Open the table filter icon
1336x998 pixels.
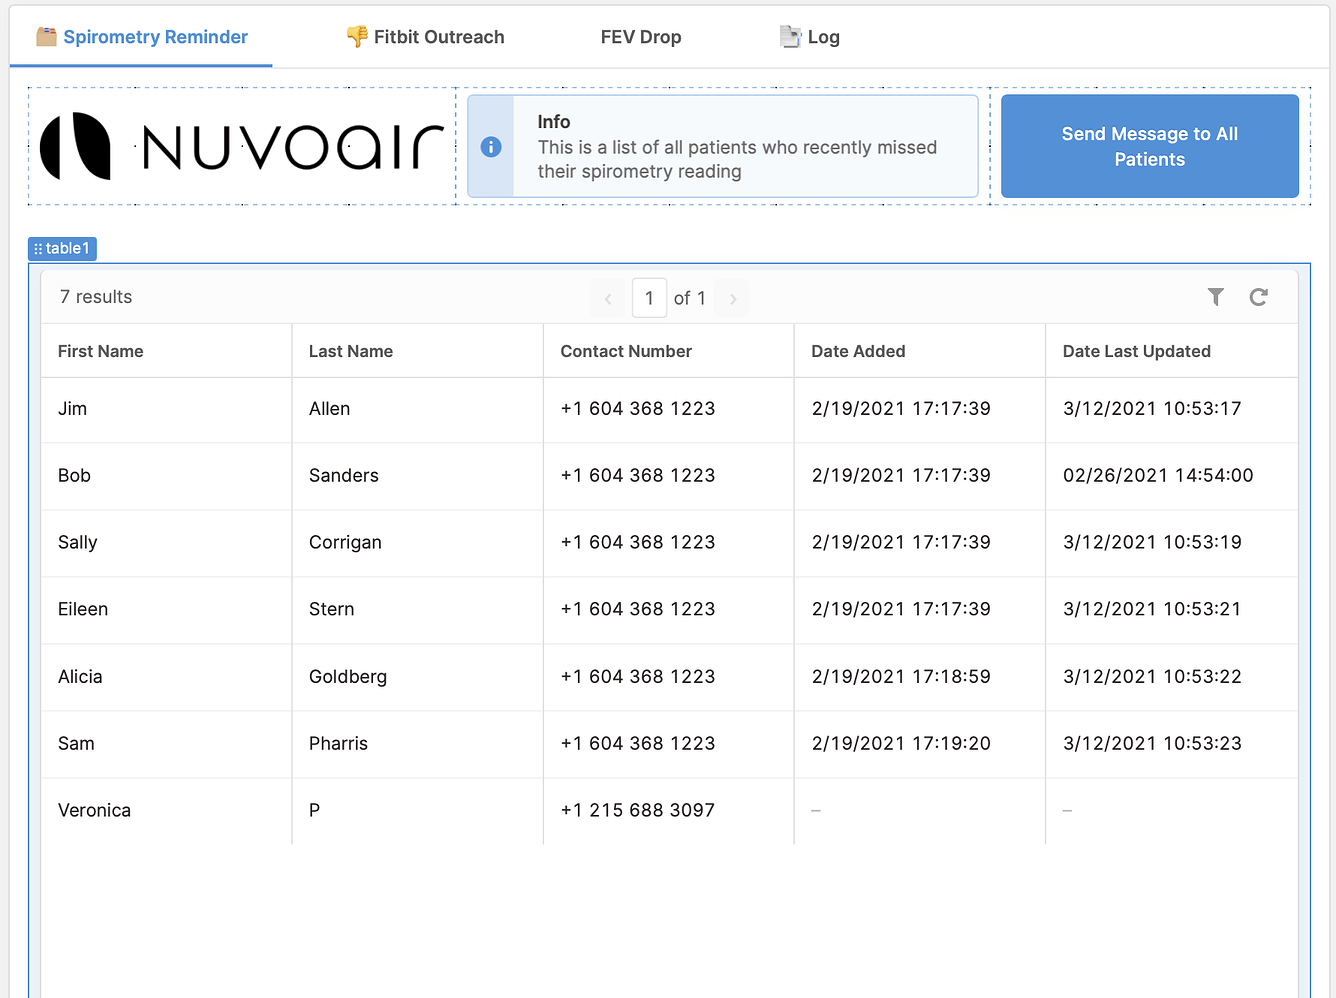tap(1215, 297)
